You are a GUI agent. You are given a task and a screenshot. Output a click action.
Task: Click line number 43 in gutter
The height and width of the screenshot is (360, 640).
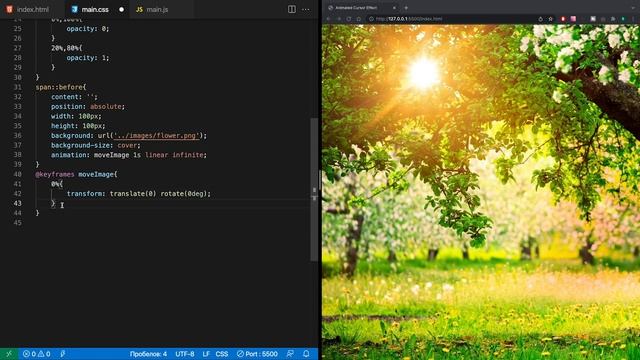(18, 203)
